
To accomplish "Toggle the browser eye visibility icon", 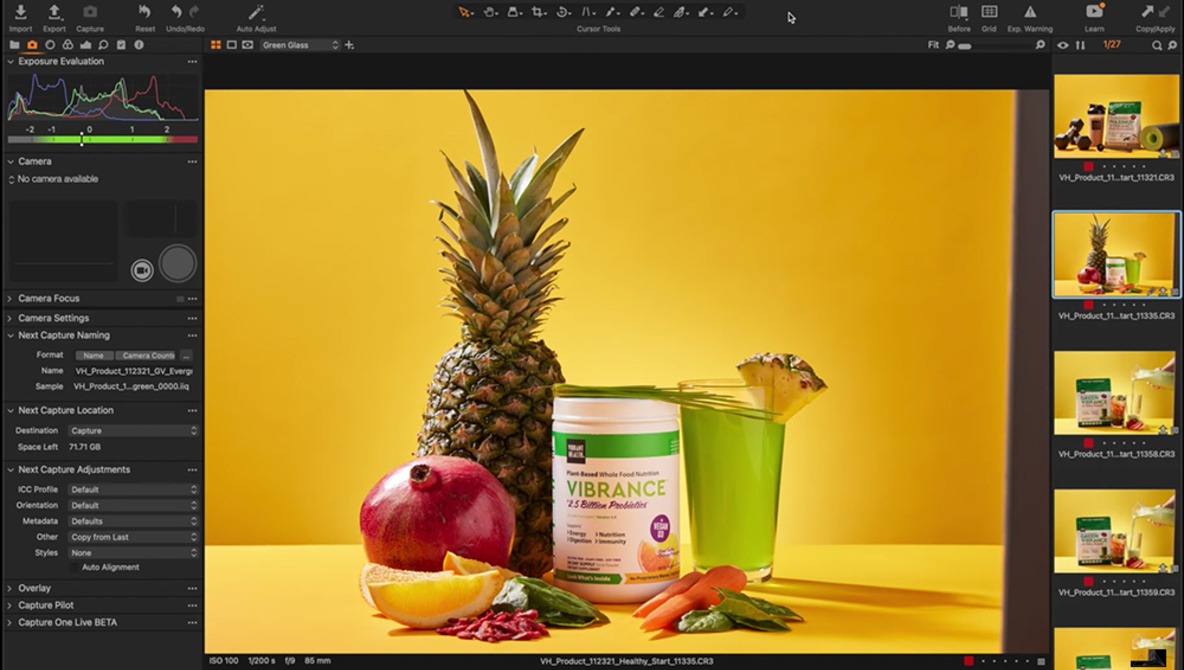I will (1062, 45).
